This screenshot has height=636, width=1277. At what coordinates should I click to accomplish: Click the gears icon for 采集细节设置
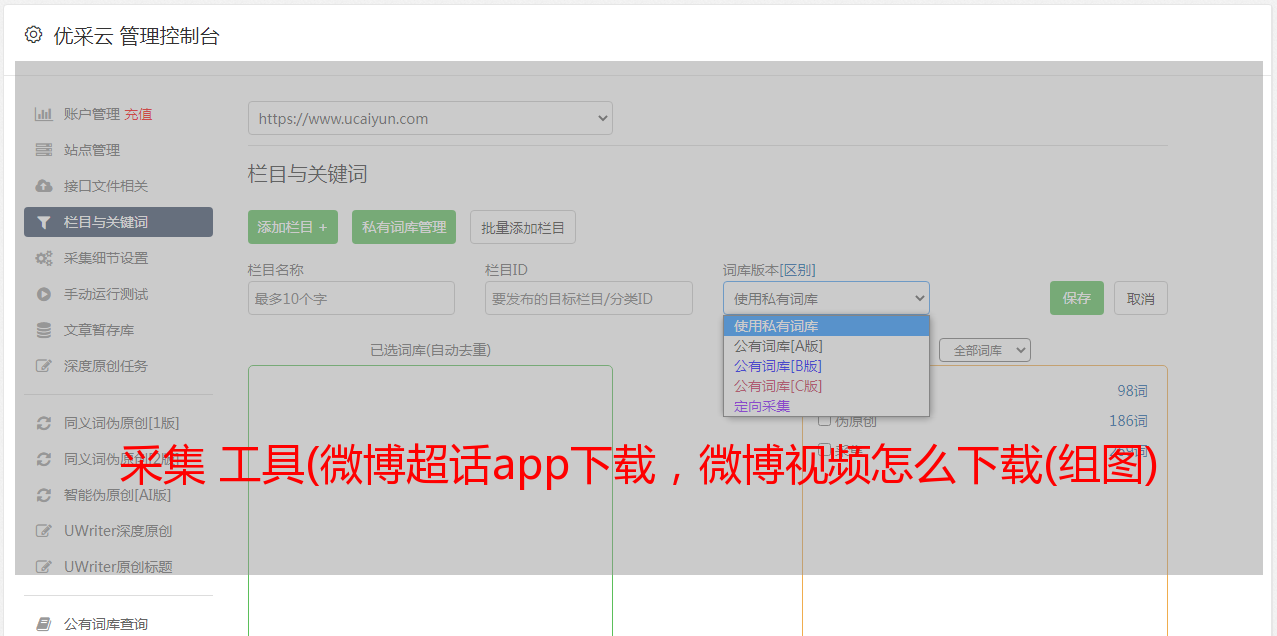43,258
